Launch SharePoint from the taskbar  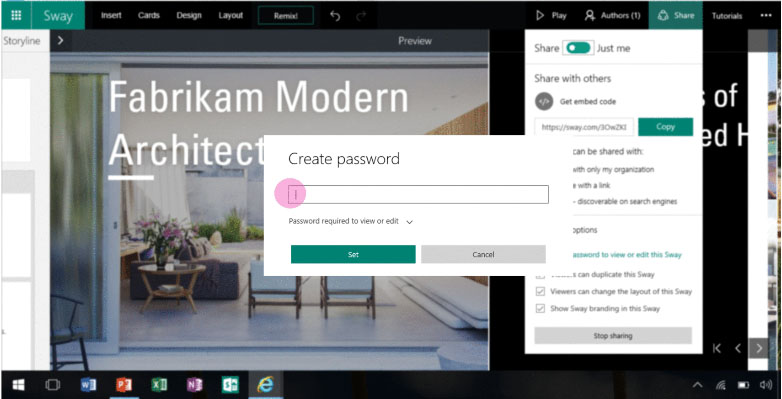(x=230, y=385)
